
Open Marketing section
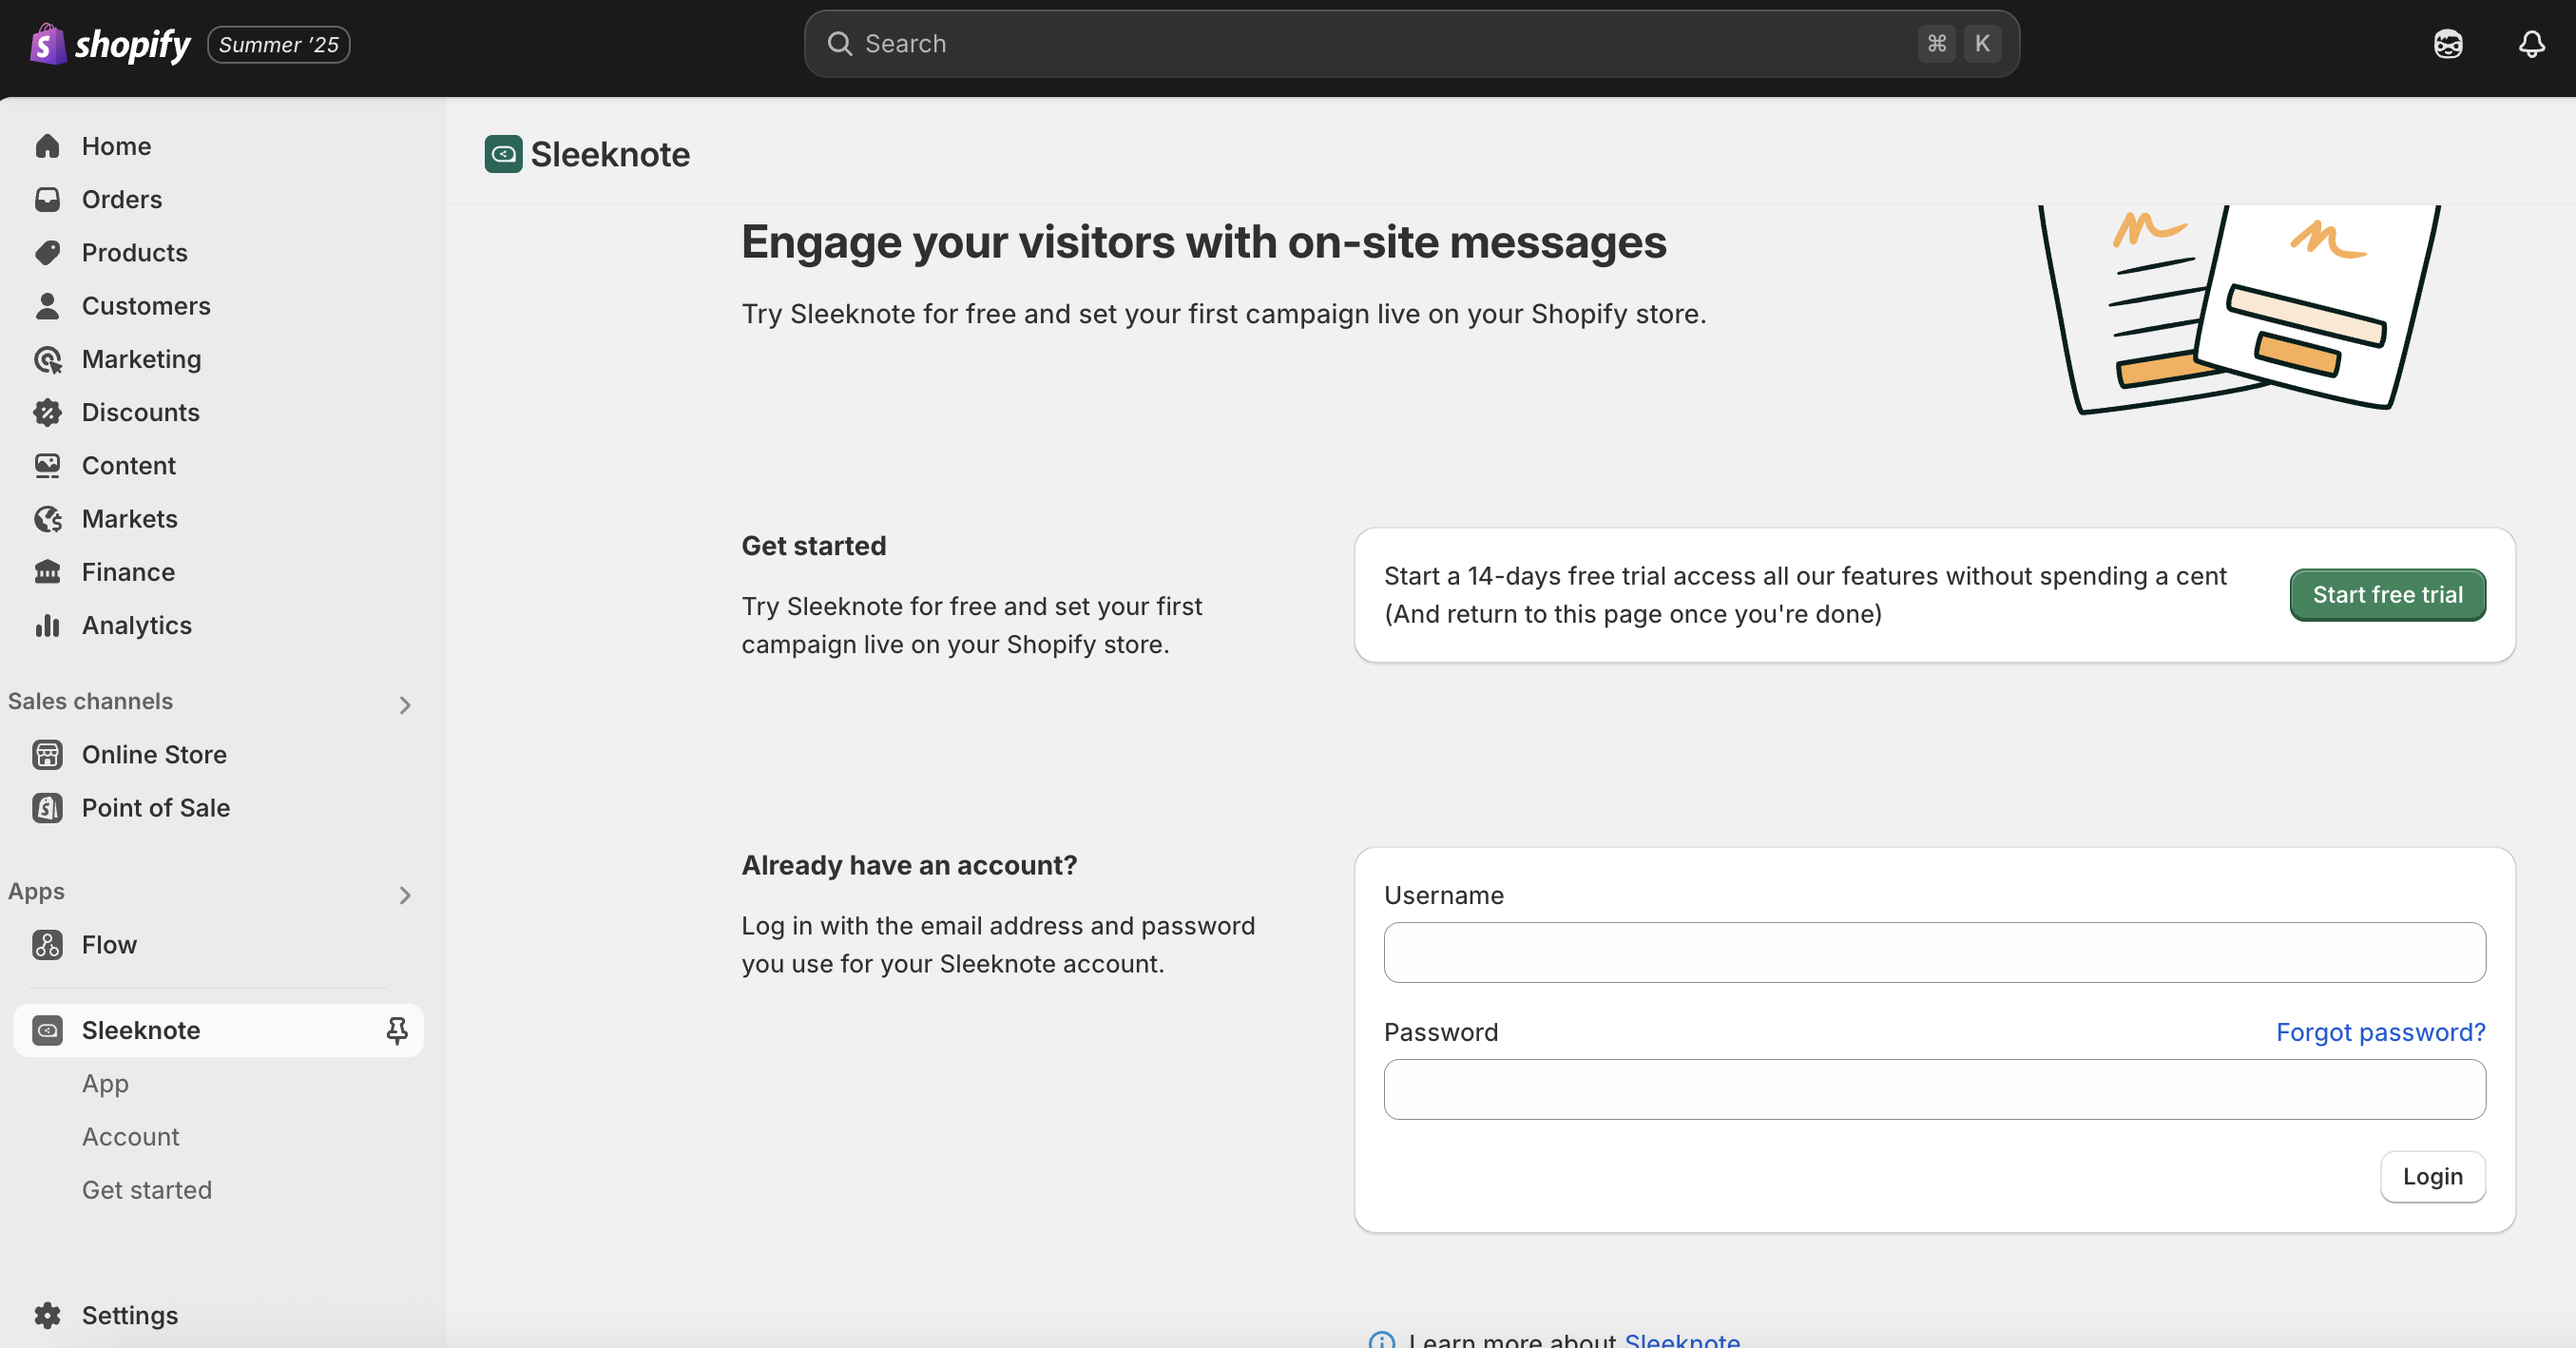point(142,359)
